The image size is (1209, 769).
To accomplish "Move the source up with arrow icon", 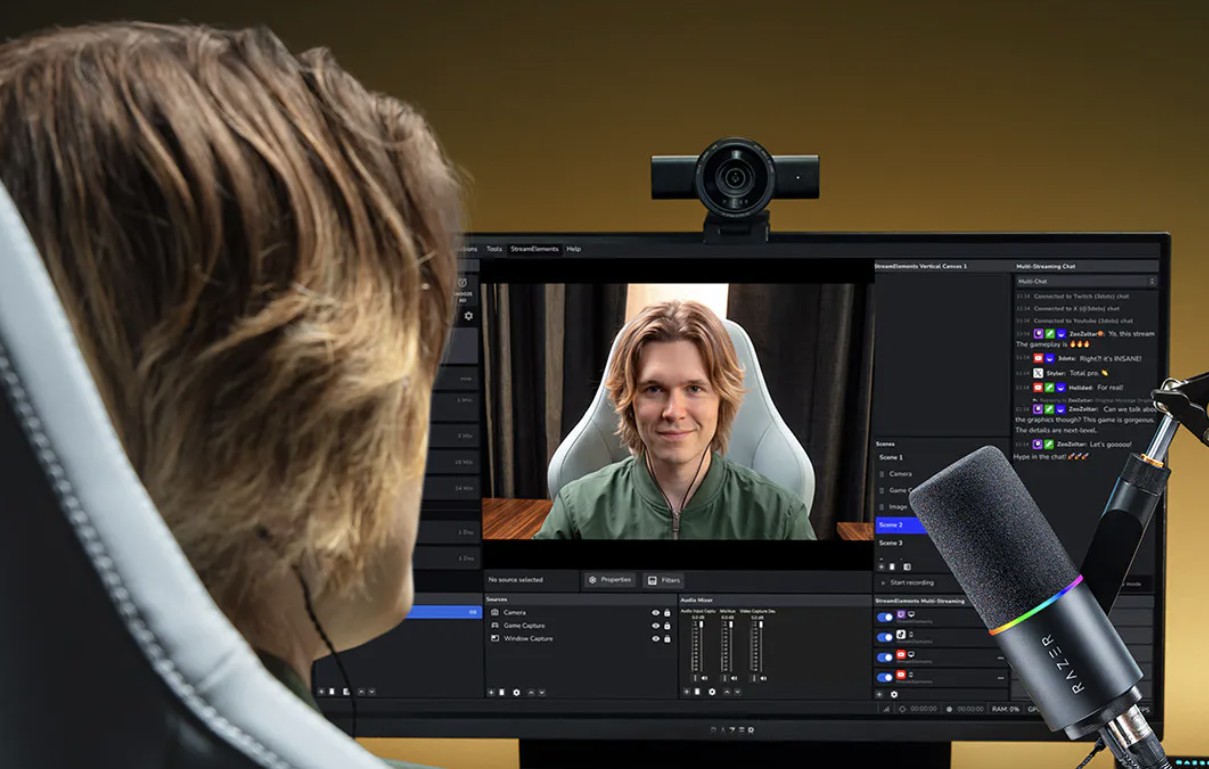I will pyautogui.click(x=530, y=692).
